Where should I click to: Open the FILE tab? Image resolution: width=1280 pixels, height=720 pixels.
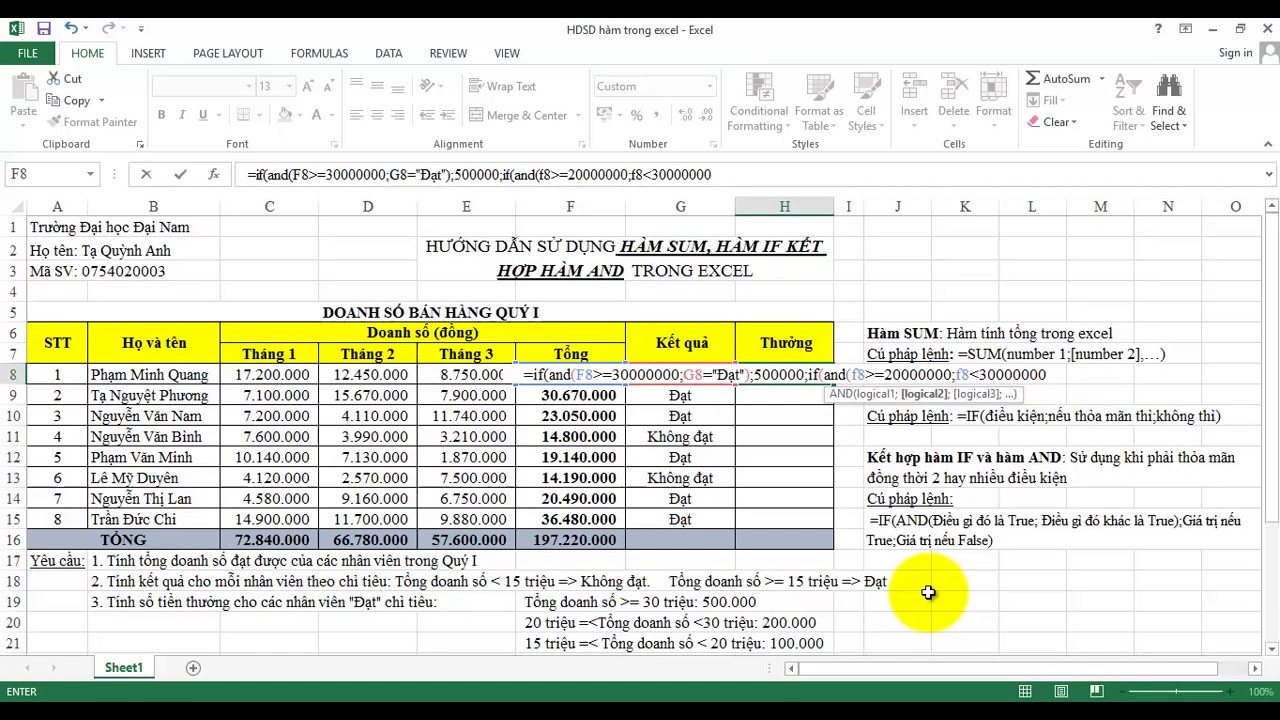[27, 53]
